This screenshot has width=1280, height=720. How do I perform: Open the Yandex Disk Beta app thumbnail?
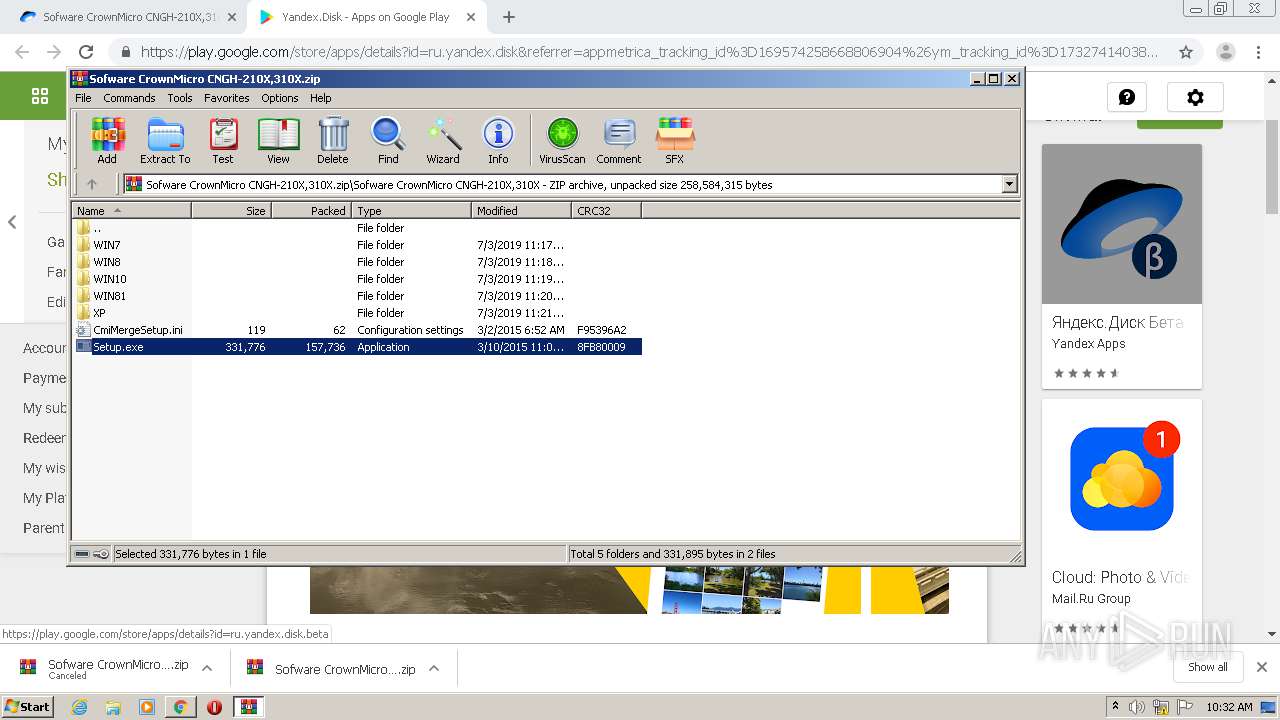[x=1122, y=224]
